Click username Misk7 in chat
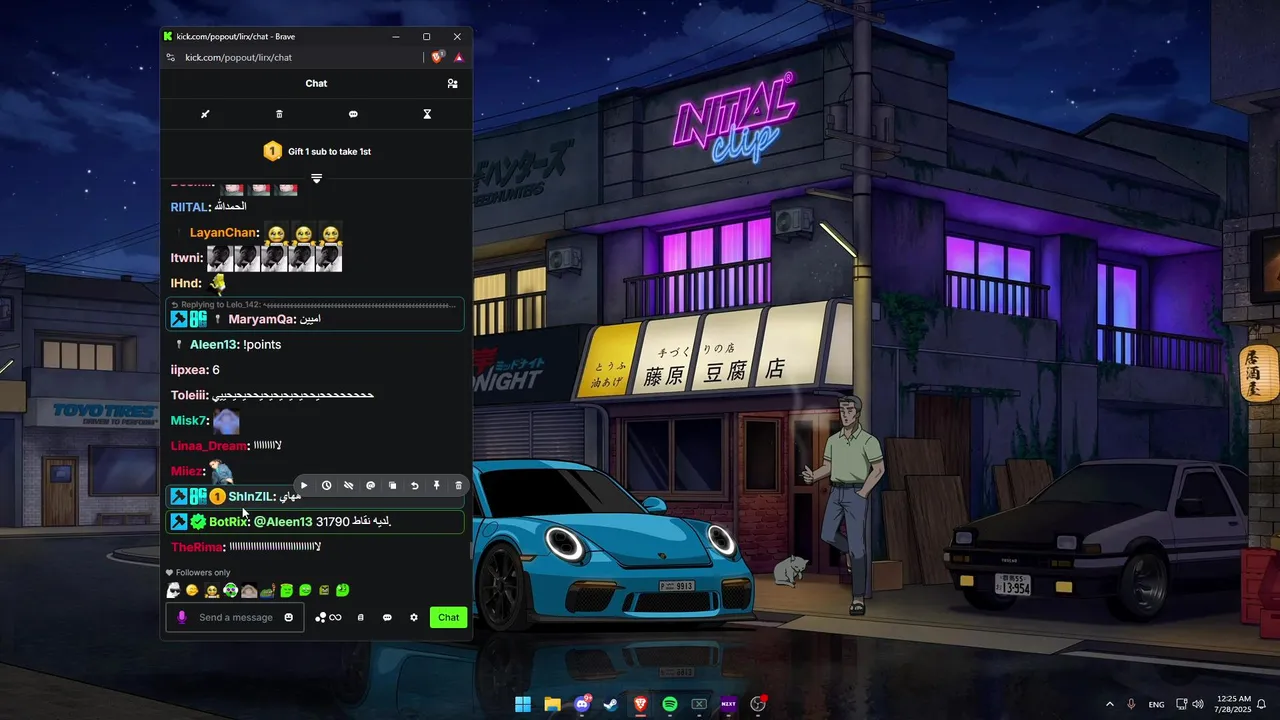The width and height of the screenshot is (1280, 720). 189,421
